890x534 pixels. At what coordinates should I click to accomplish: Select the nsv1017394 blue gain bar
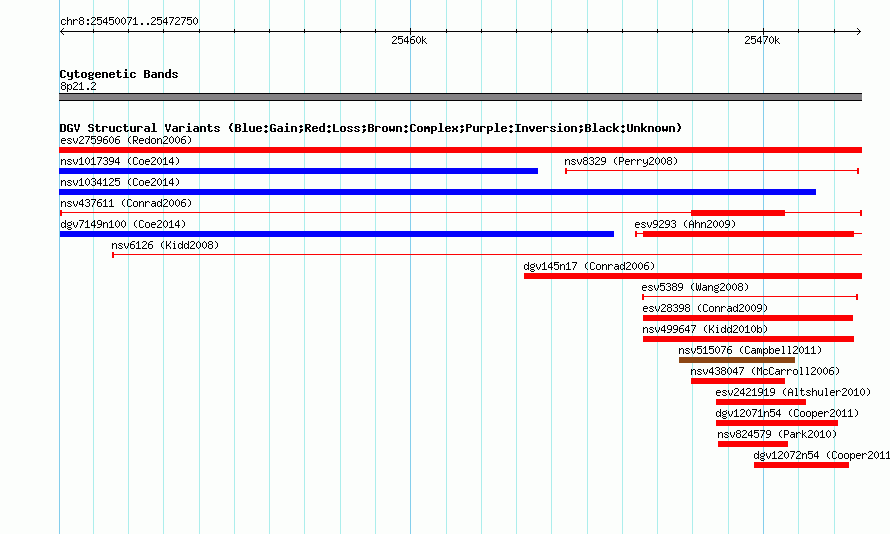tap(299, 171)
